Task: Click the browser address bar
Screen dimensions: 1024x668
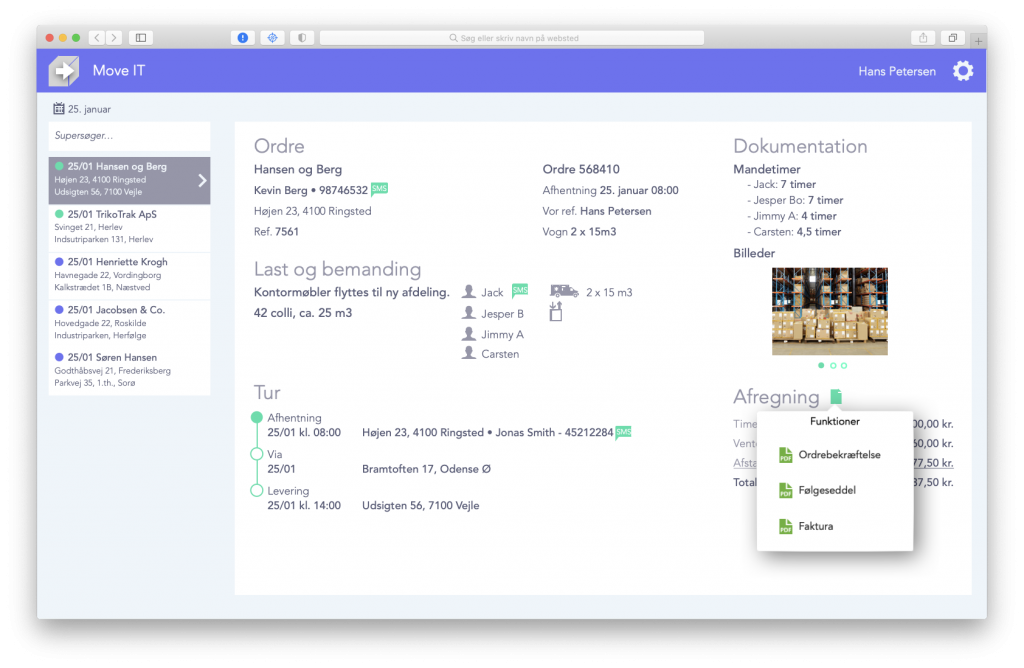Action: [x=512, y=38]
